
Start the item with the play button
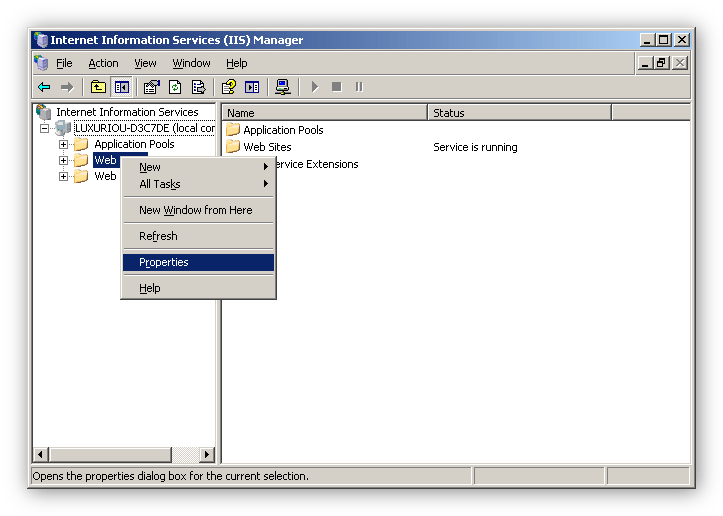[x=314, y=87]
